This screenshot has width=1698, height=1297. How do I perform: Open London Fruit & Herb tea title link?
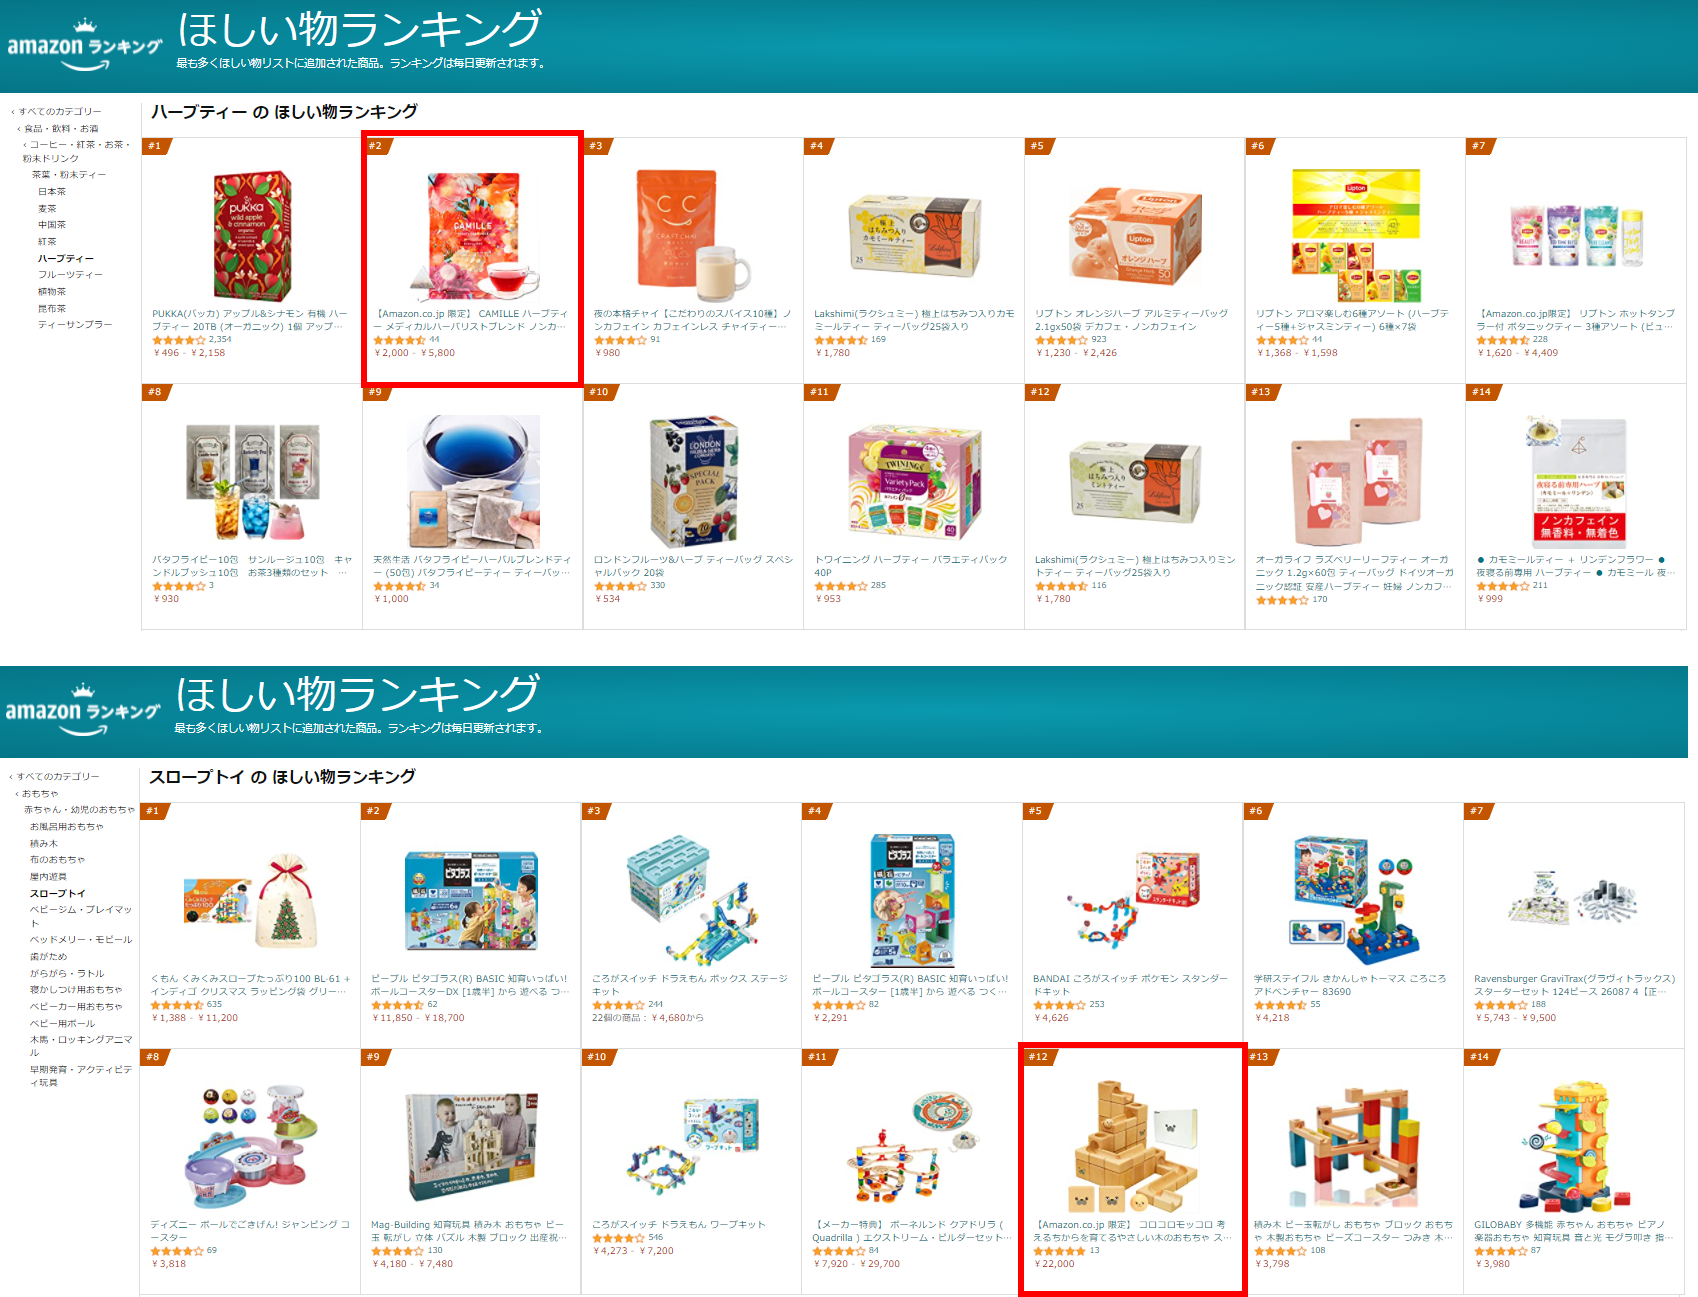point(693,566)
